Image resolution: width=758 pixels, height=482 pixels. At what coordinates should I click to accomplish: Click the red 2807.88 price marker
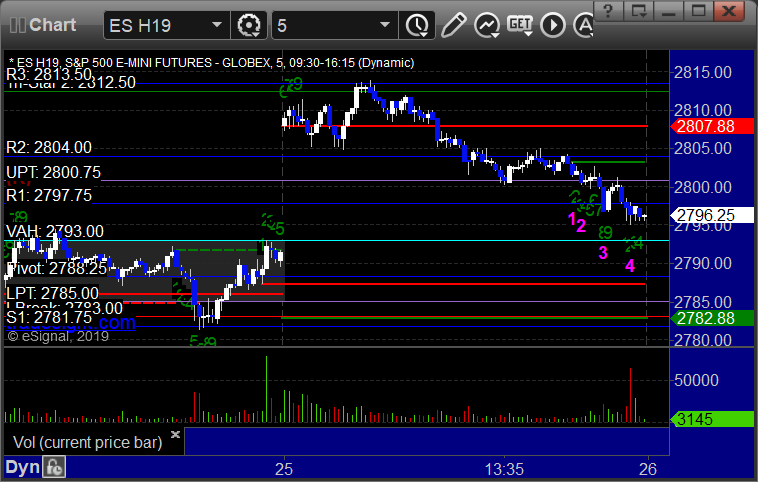pos(712,126)
